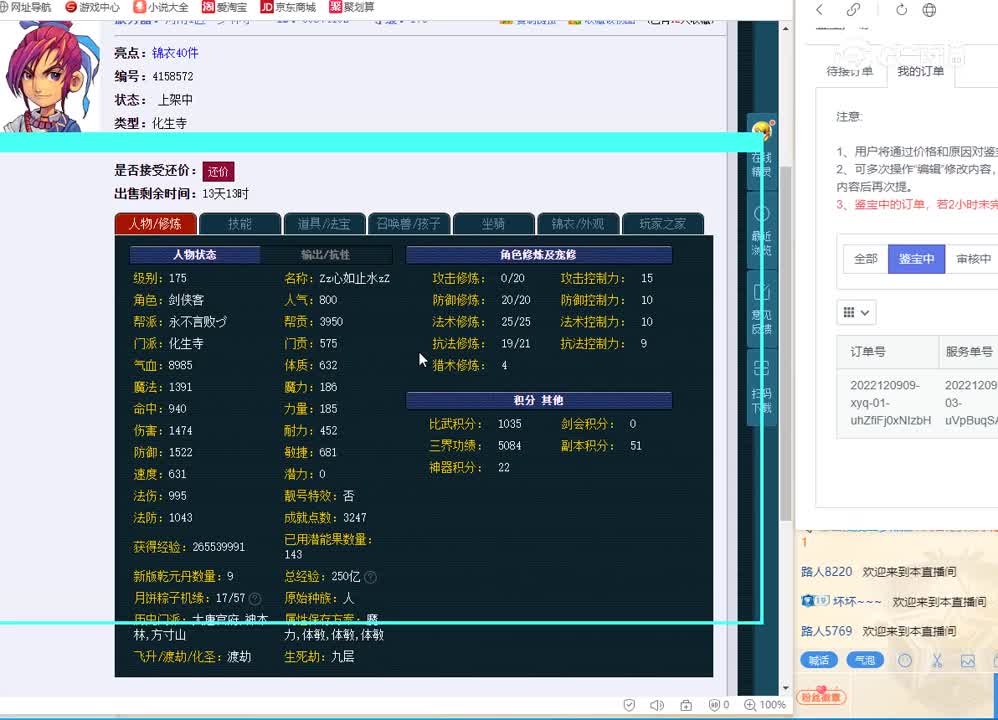Image resolution: width=998 pixels, height=720 pixels.
Task: Switch to the 玩家之家 tab
Action: (663, 224)
